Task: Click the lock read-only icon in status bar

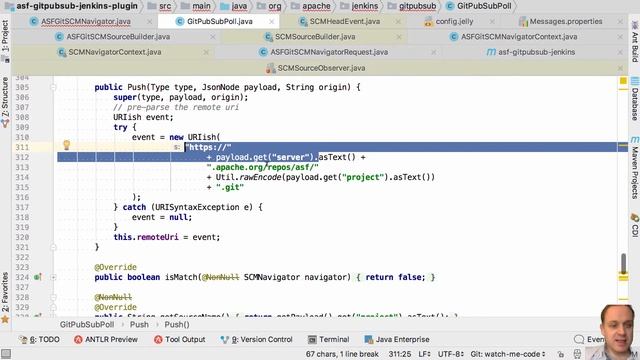Action: pyautogui.click(x=561, y=354)
